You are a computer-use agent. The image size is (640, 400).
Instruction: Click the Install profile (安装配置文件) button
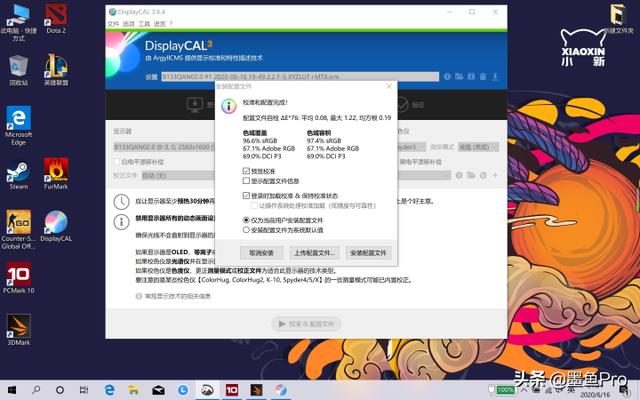(368, 253)
